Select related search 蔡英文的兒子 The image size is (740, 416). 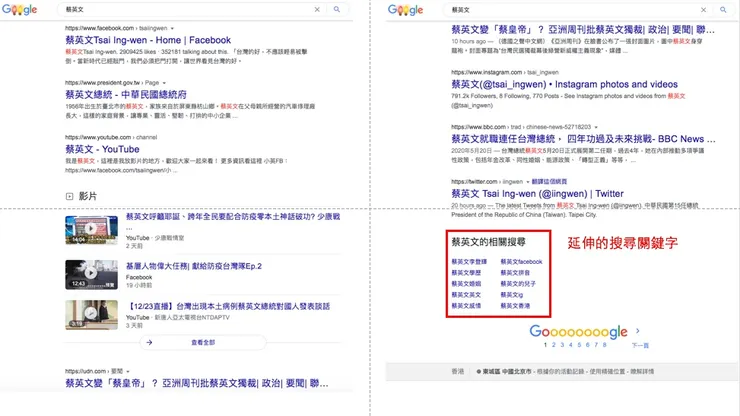(x=518, y=284)
